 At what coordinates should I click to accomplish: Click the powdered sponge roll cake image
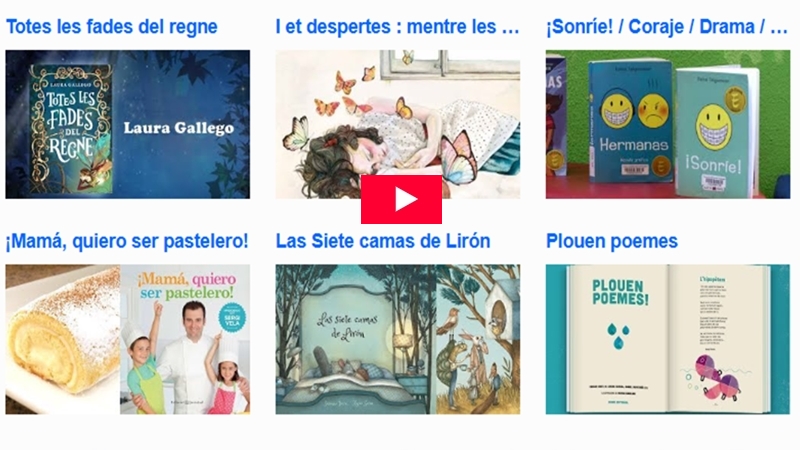click(x=63, y=339)
